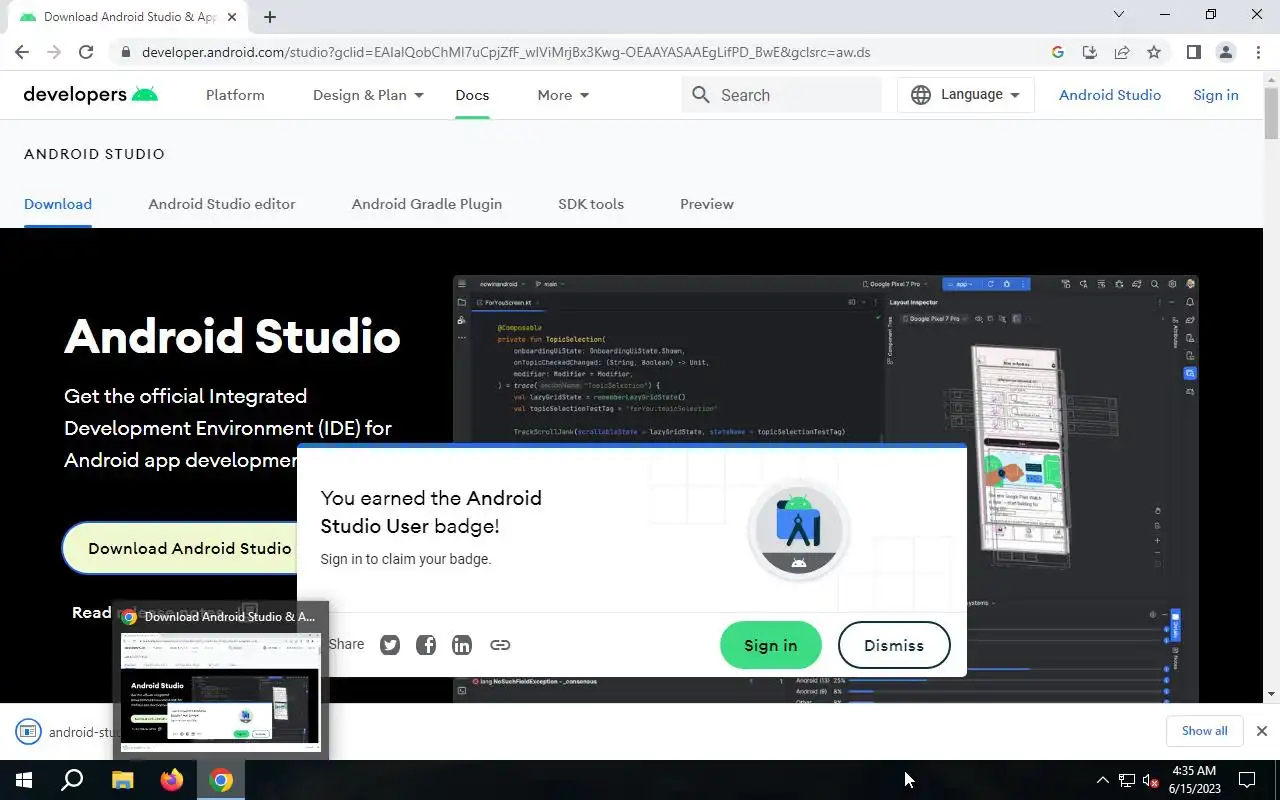Open Windows taskbar search
Screen dimensions: 1280x800
pyautogui.click(x=72, y=780)
